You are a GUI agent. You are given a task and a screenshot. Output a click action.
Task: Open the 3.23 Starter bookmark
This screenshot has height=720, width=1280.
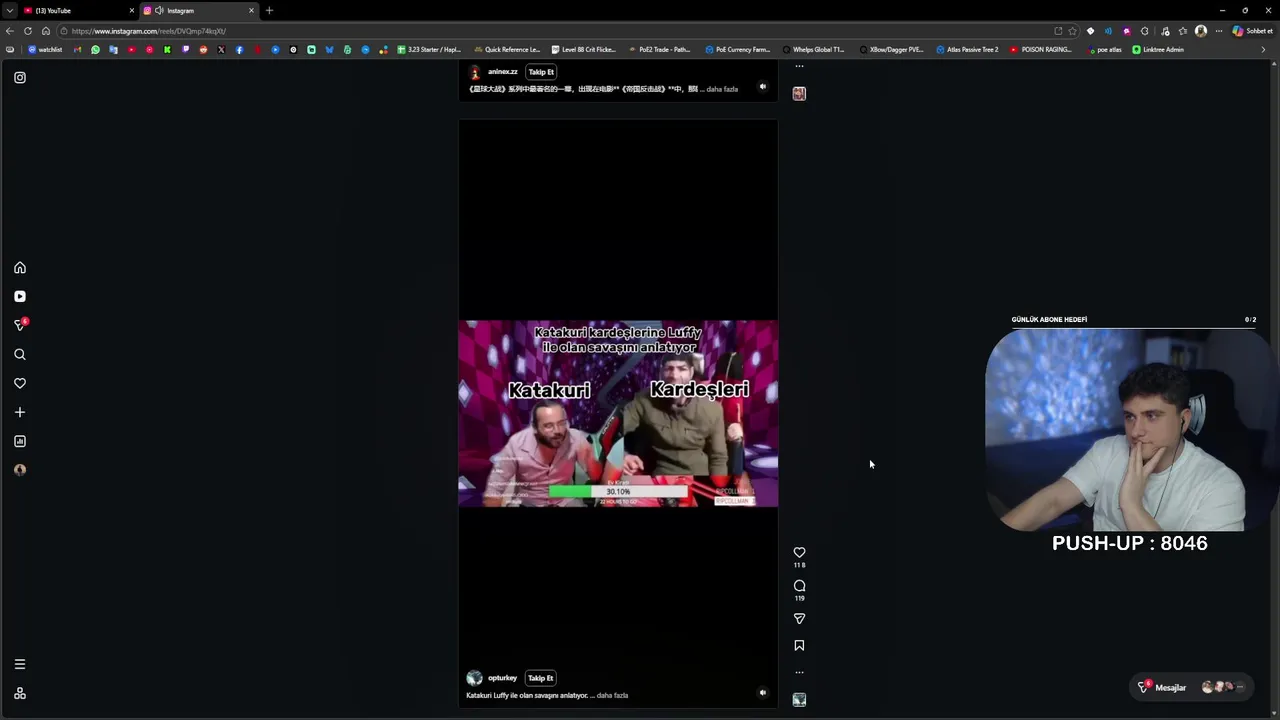click(x=429, y=50)
